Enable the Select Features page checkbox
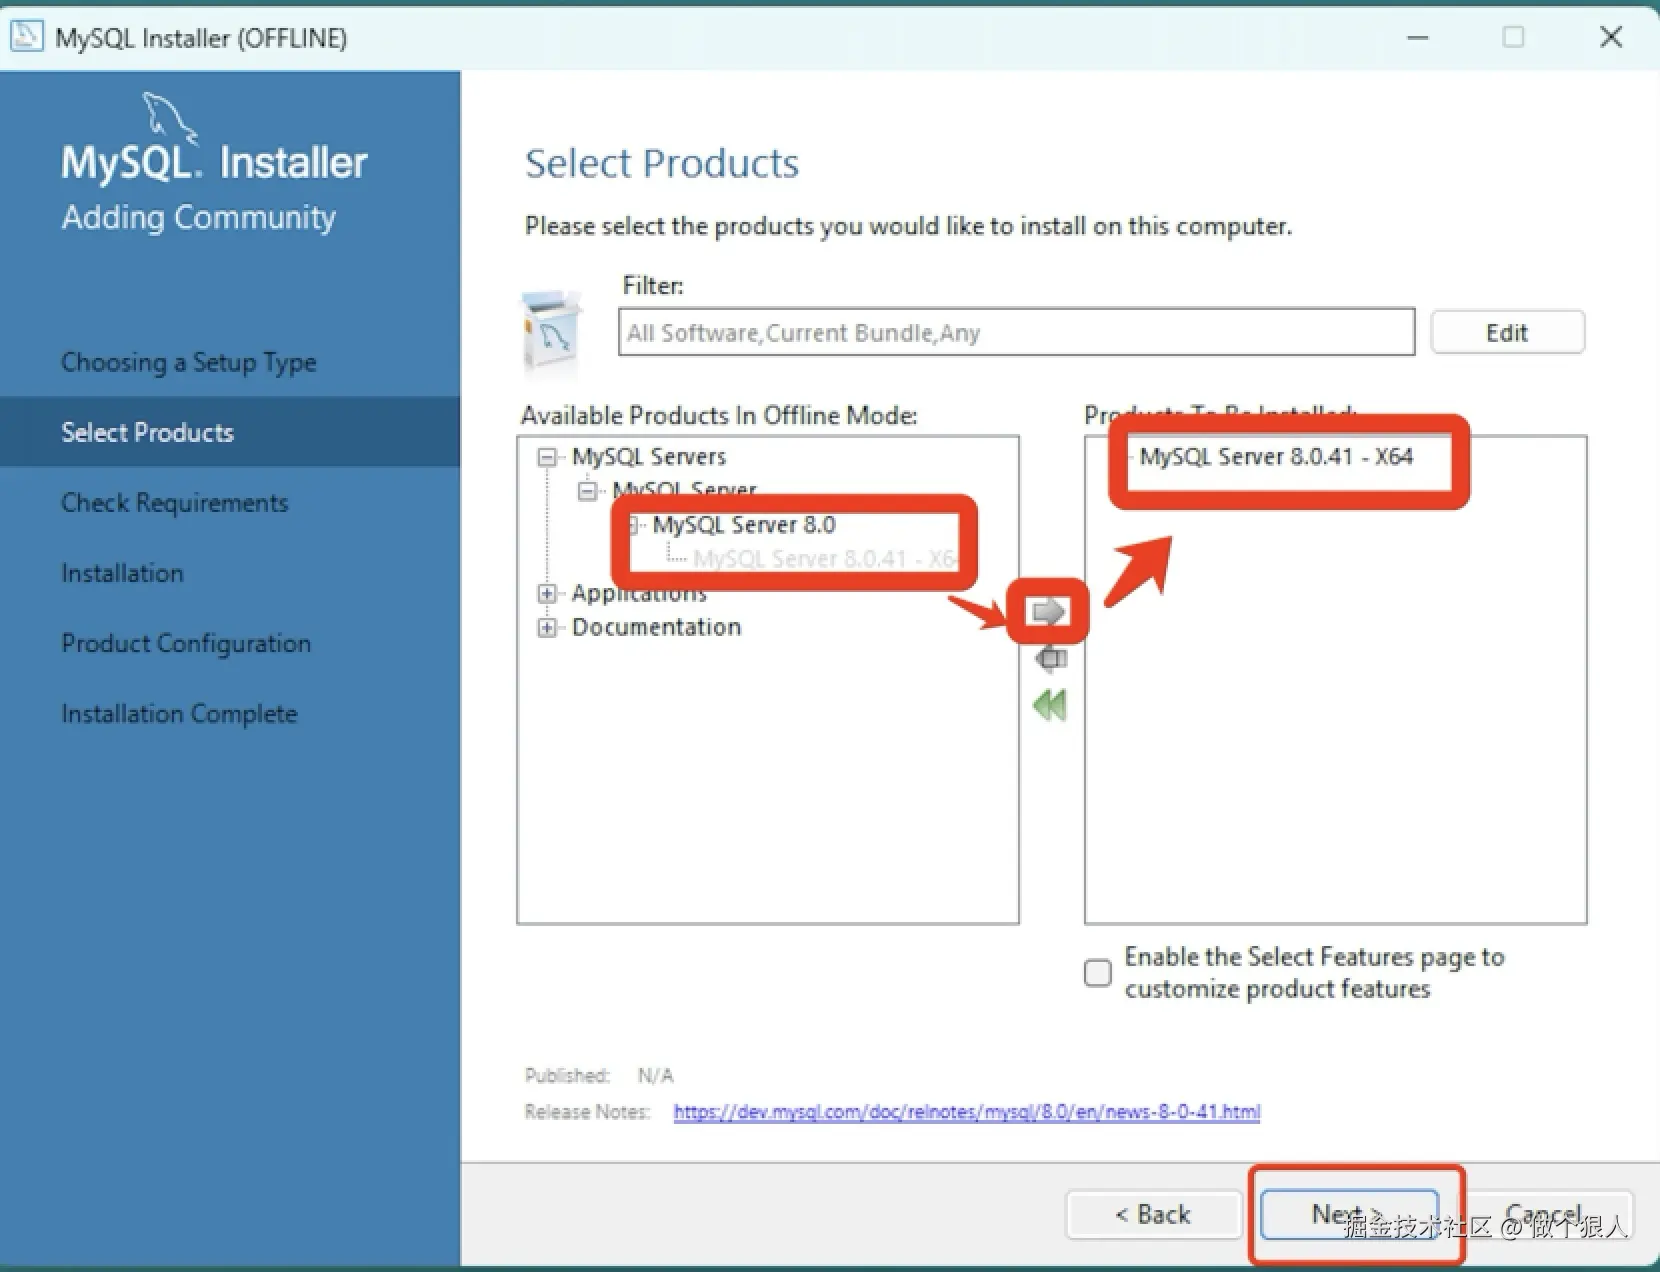 (x=1098, y=973)
